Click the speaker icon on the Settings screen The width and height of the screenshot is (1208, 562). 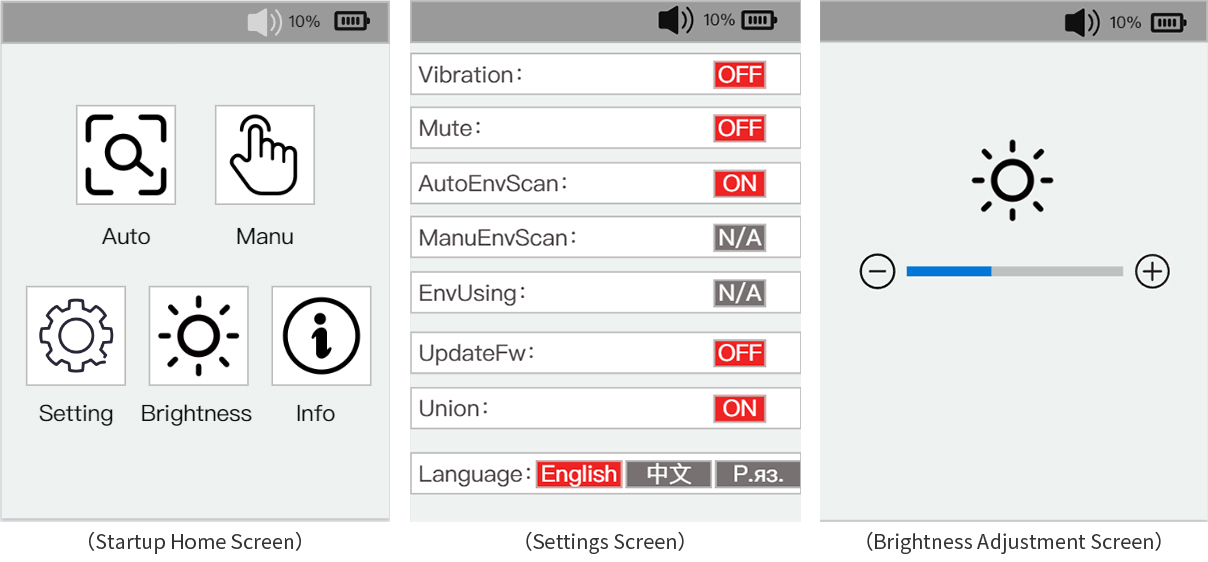point(675,20)
